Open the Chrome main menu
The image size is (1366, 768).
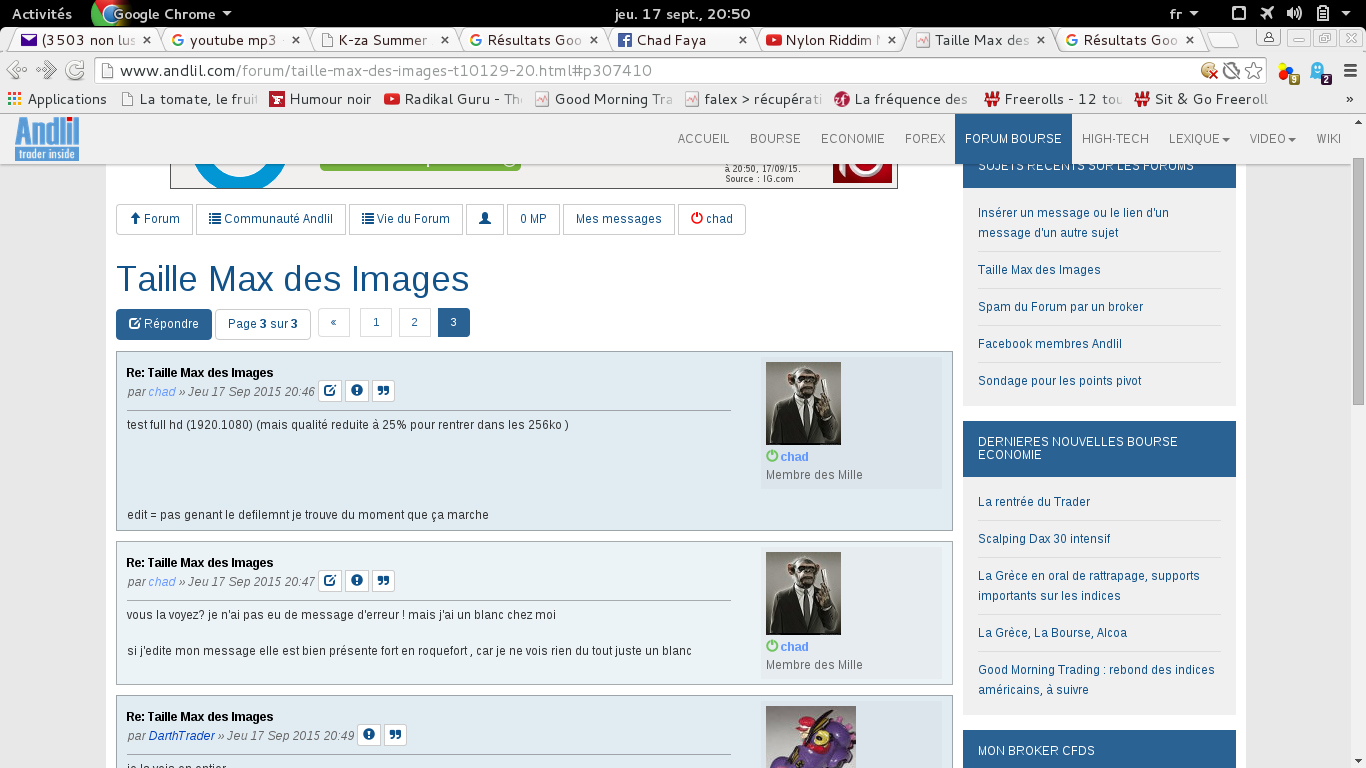click(1350, 71)
